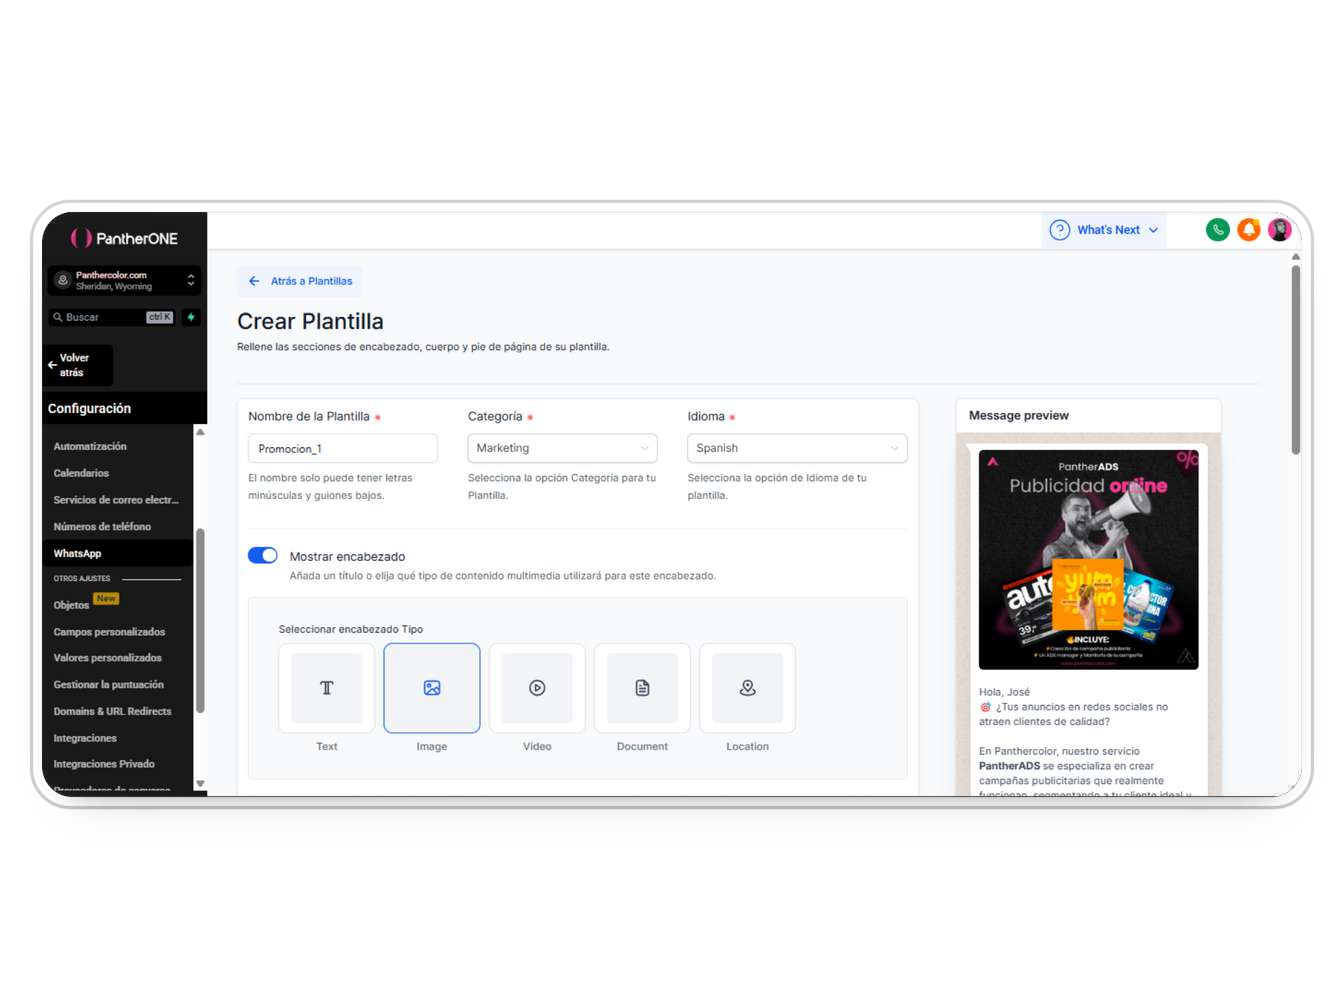Click the What's Next help icon

point(1060,230)
